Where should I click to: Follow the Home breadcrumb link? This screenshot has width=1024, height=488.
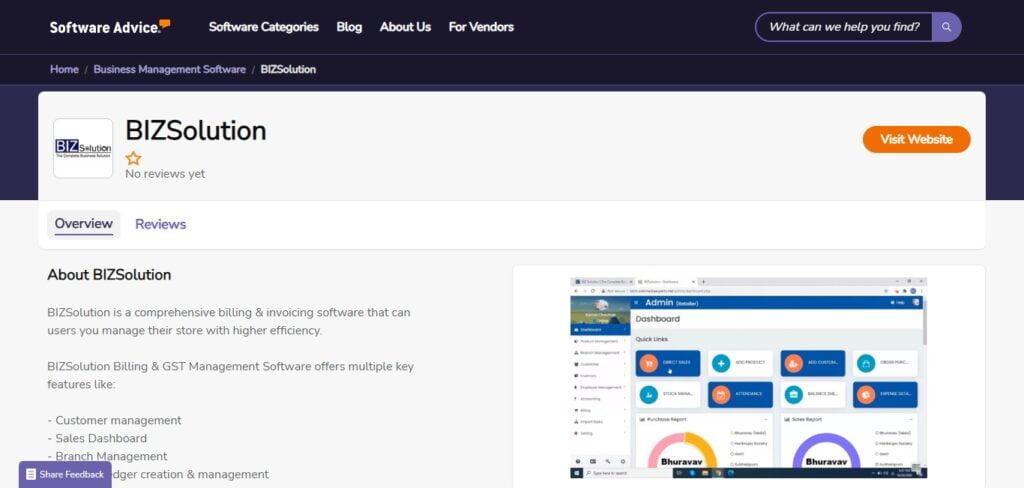pos(64,69)
